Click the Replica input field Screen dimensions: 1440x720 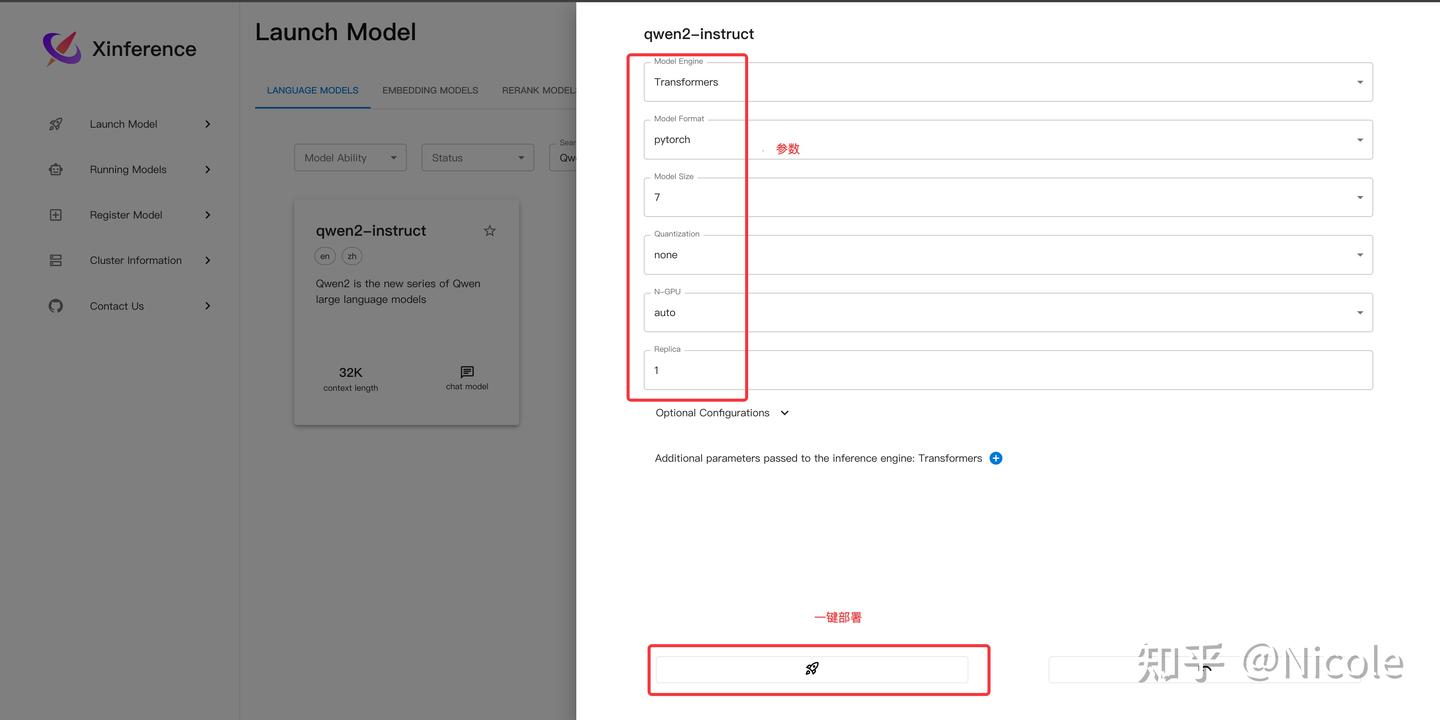point(1008,371)
